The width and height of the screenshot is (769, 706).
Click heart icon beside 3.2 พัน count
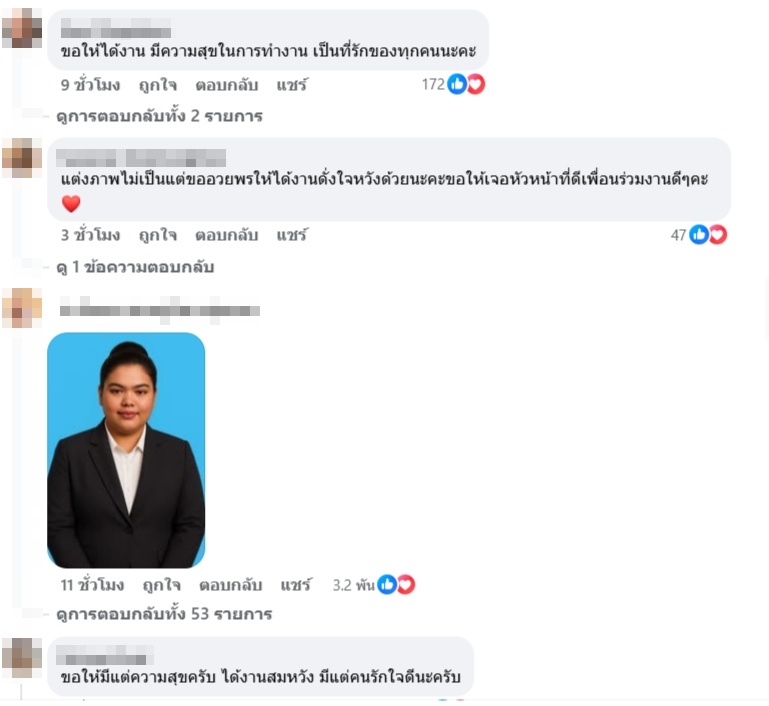(406, 584)
